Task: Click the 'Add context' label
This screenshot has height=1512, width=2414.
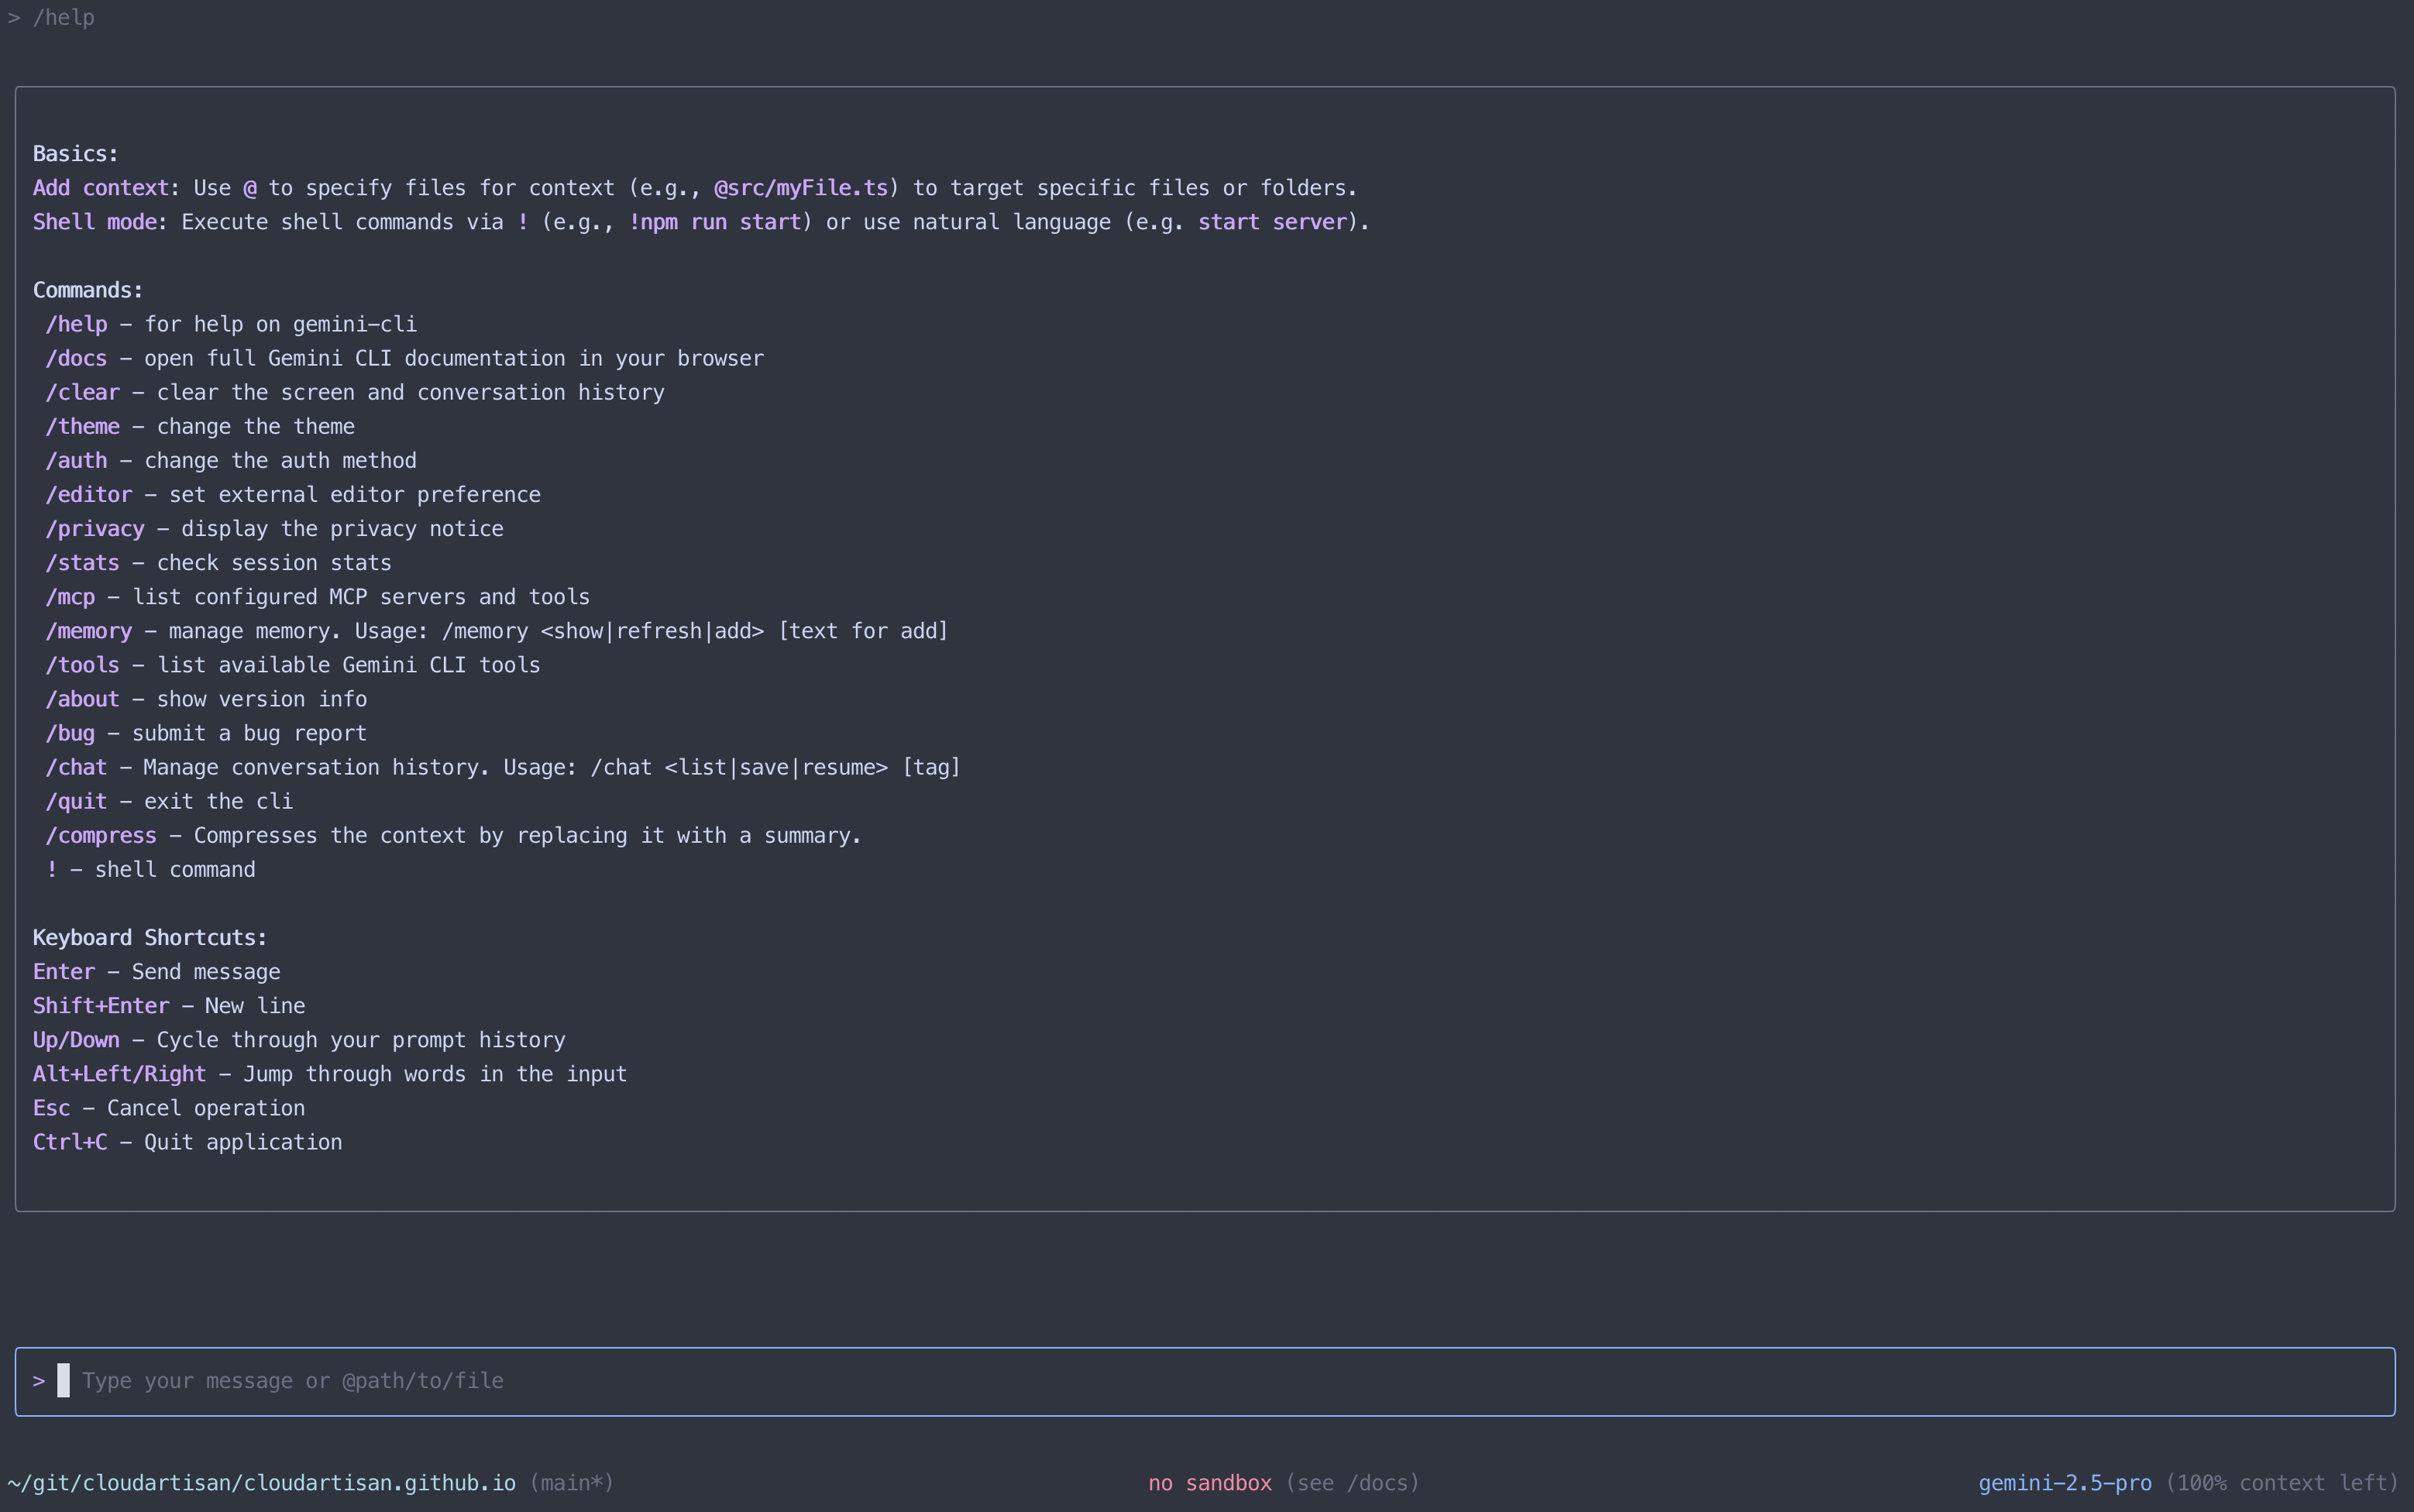Action: [101, 187]
